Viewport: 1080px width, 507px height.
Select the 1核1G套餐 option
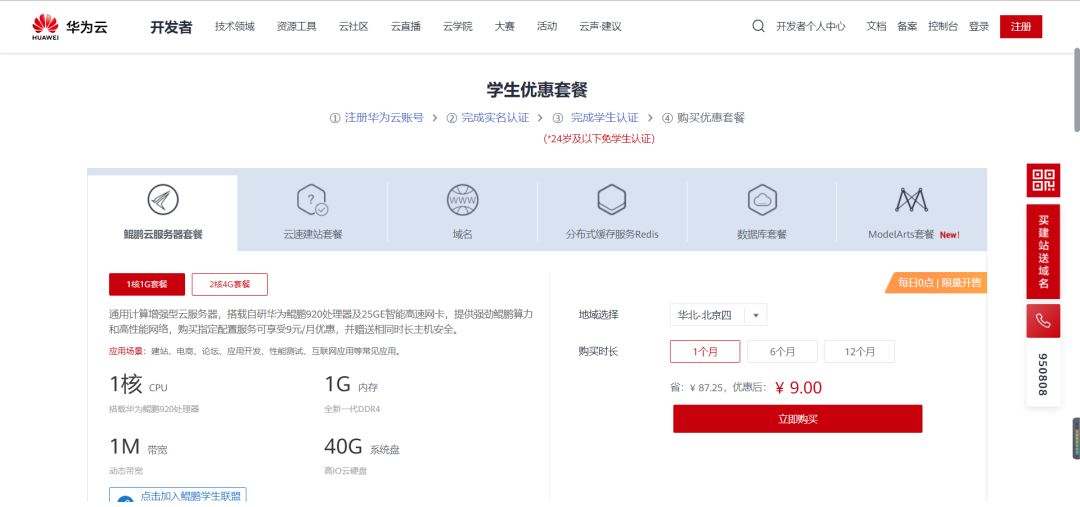[x=147, y=284]
